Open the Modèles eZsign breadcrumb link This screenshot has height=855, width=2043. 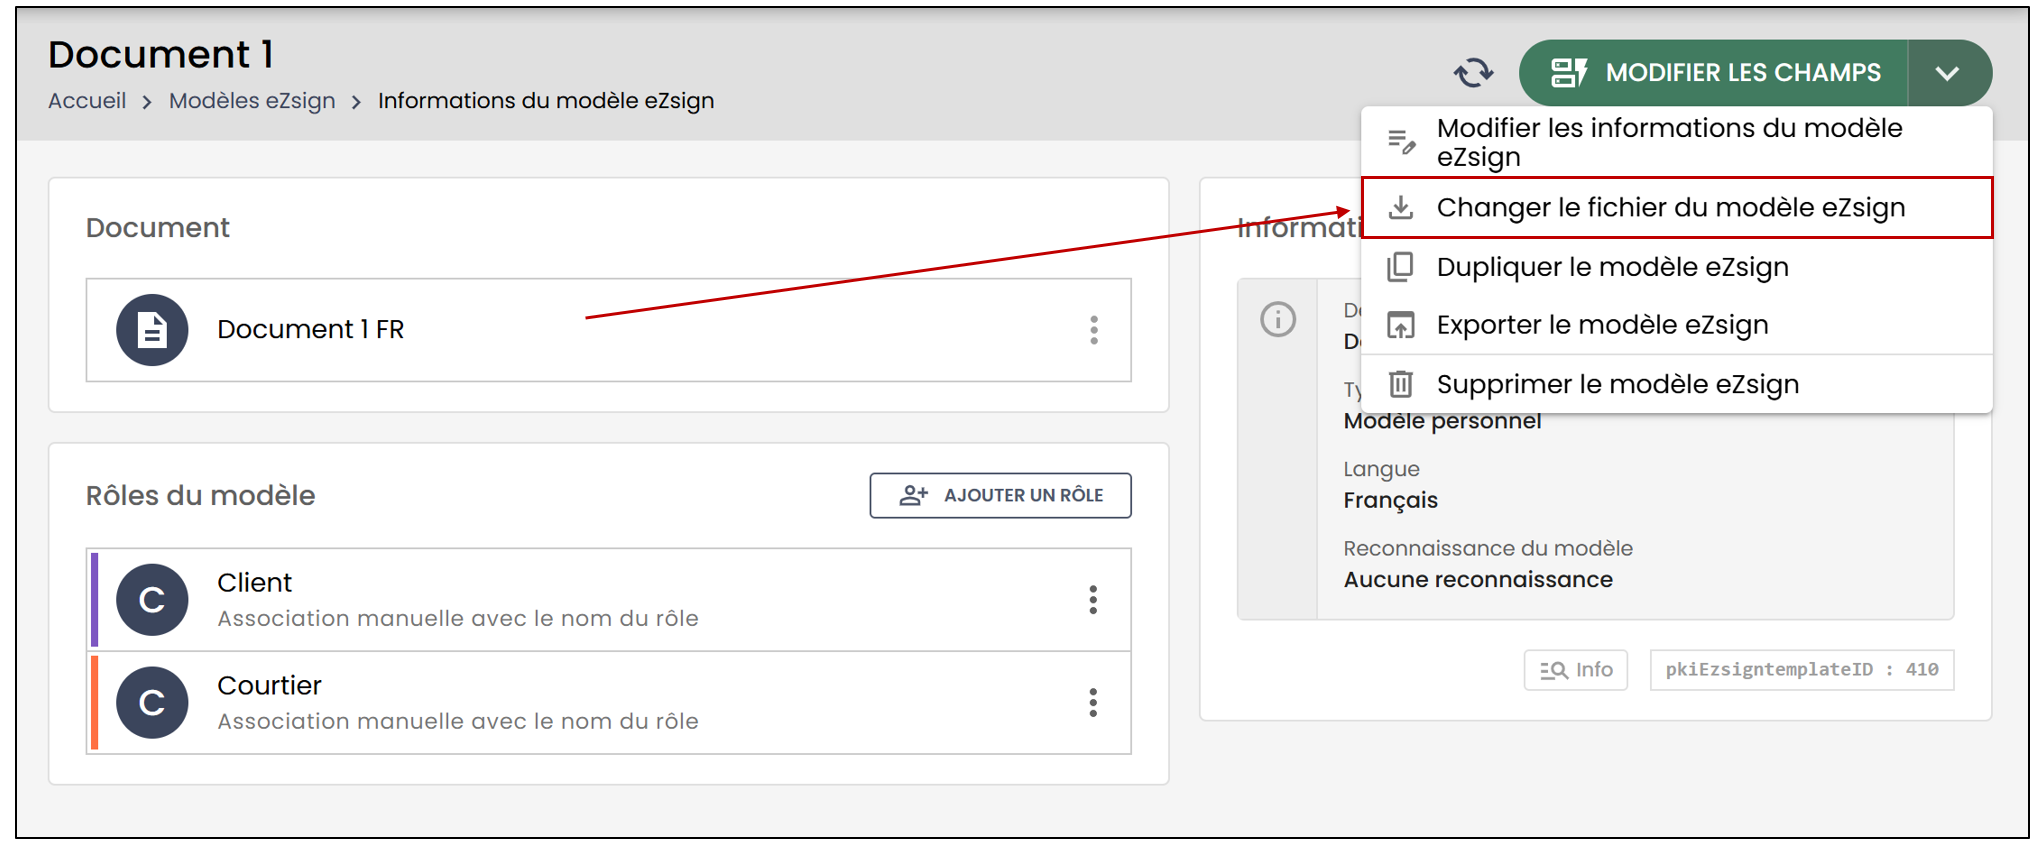[x=252, y=101]
